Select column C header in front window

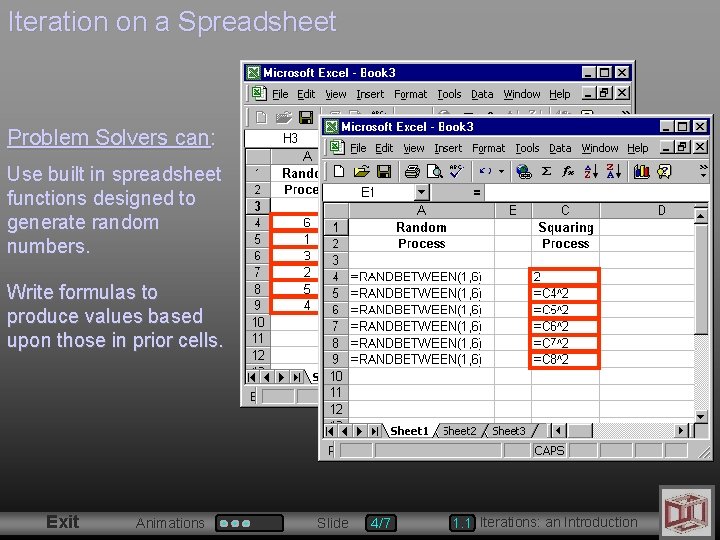[565, 210]
